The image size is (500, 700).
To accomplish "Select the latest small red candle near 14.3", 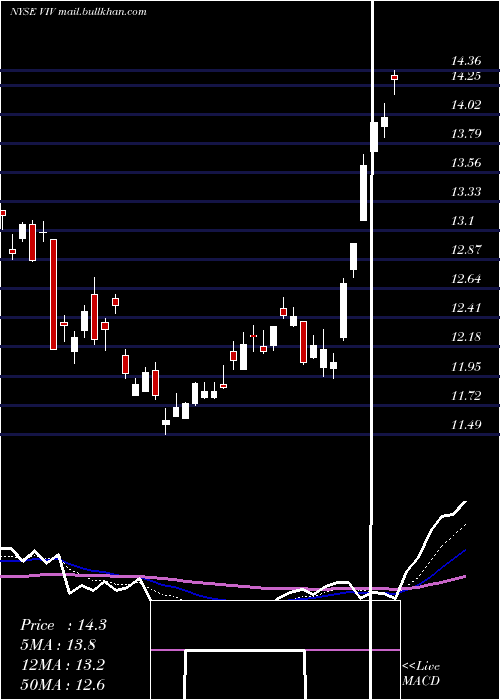I will tap(395, 77).
